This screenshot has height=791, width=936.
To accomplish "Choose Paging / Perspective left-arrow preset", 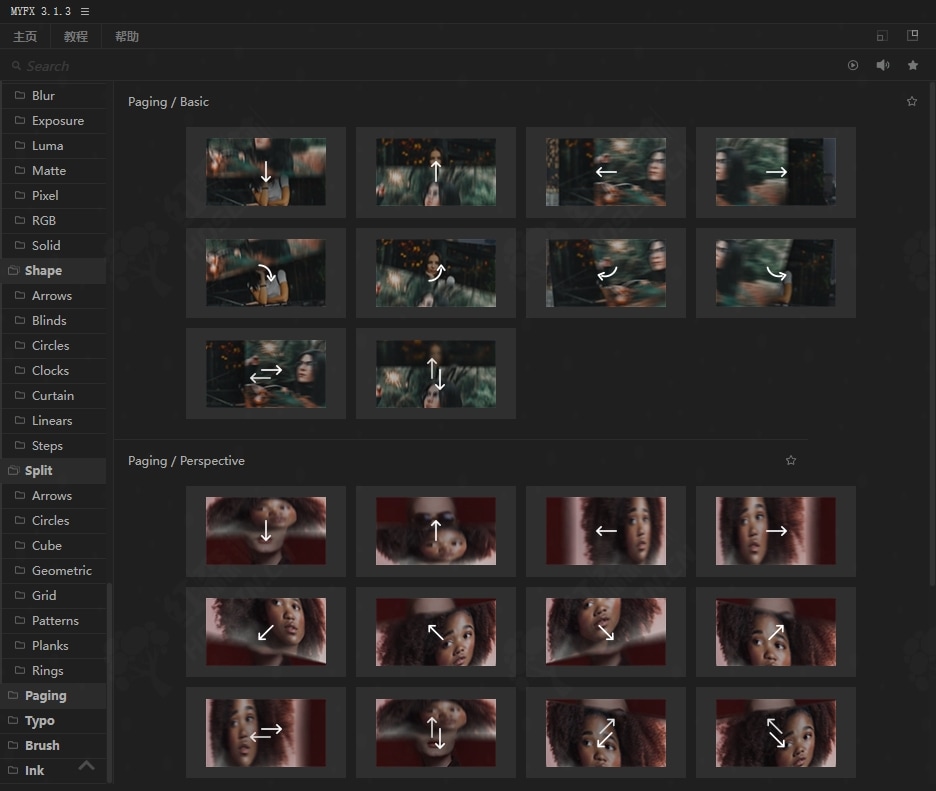I will [x=606, y=531].
